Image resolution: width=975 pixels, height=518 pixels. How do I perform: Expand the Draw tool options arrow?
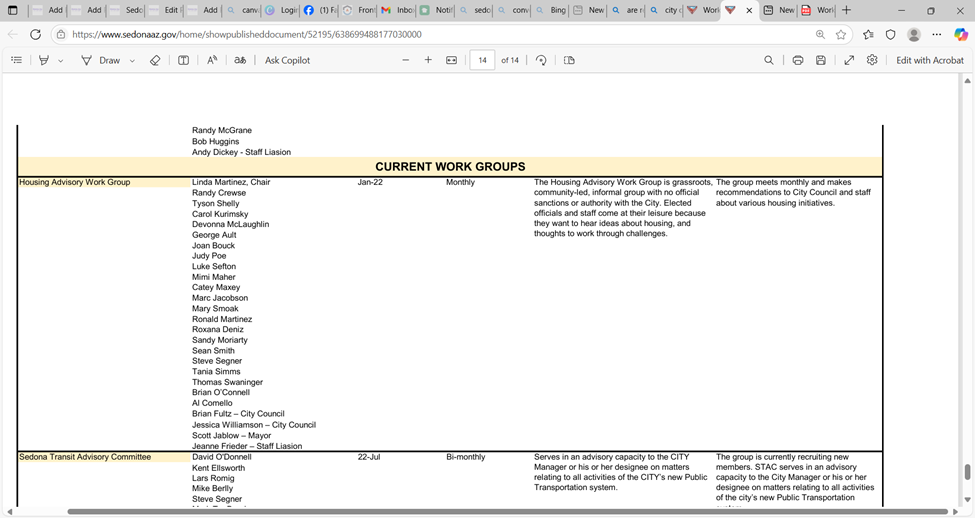click(x=132, y=61)
